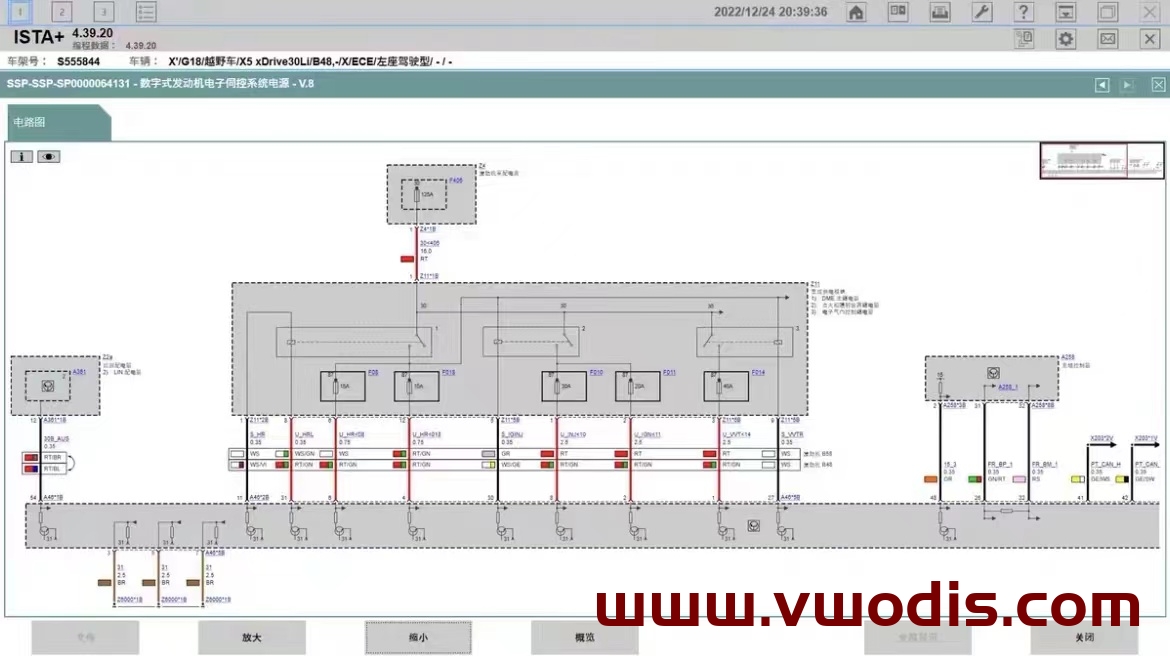This screenshot has height=656, width=1170.
Task: Click the 放大 zoom-in button
Action: click(251, 637)
